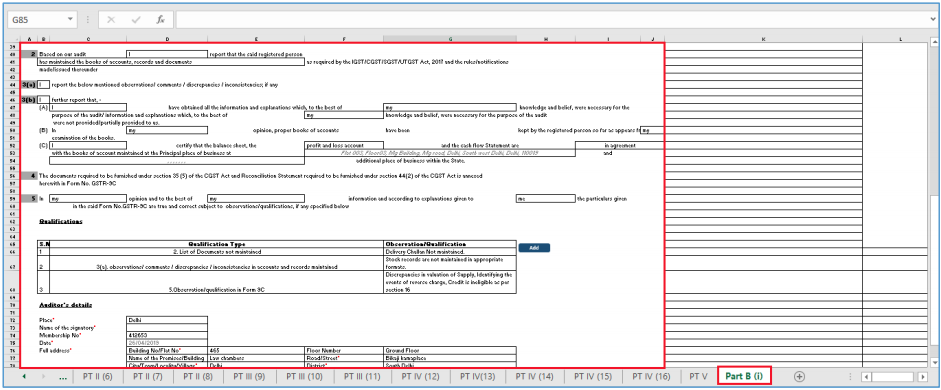Select the Part B (i) sheet tab
Viewport: 941px width, 390px height.
(744, 376)
